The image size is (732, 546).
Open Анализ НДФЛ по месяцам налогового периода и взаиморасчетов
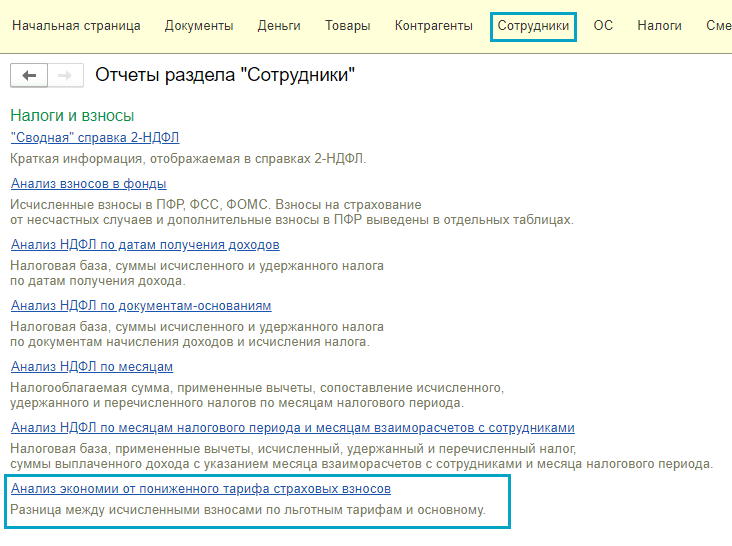point(293,428)
